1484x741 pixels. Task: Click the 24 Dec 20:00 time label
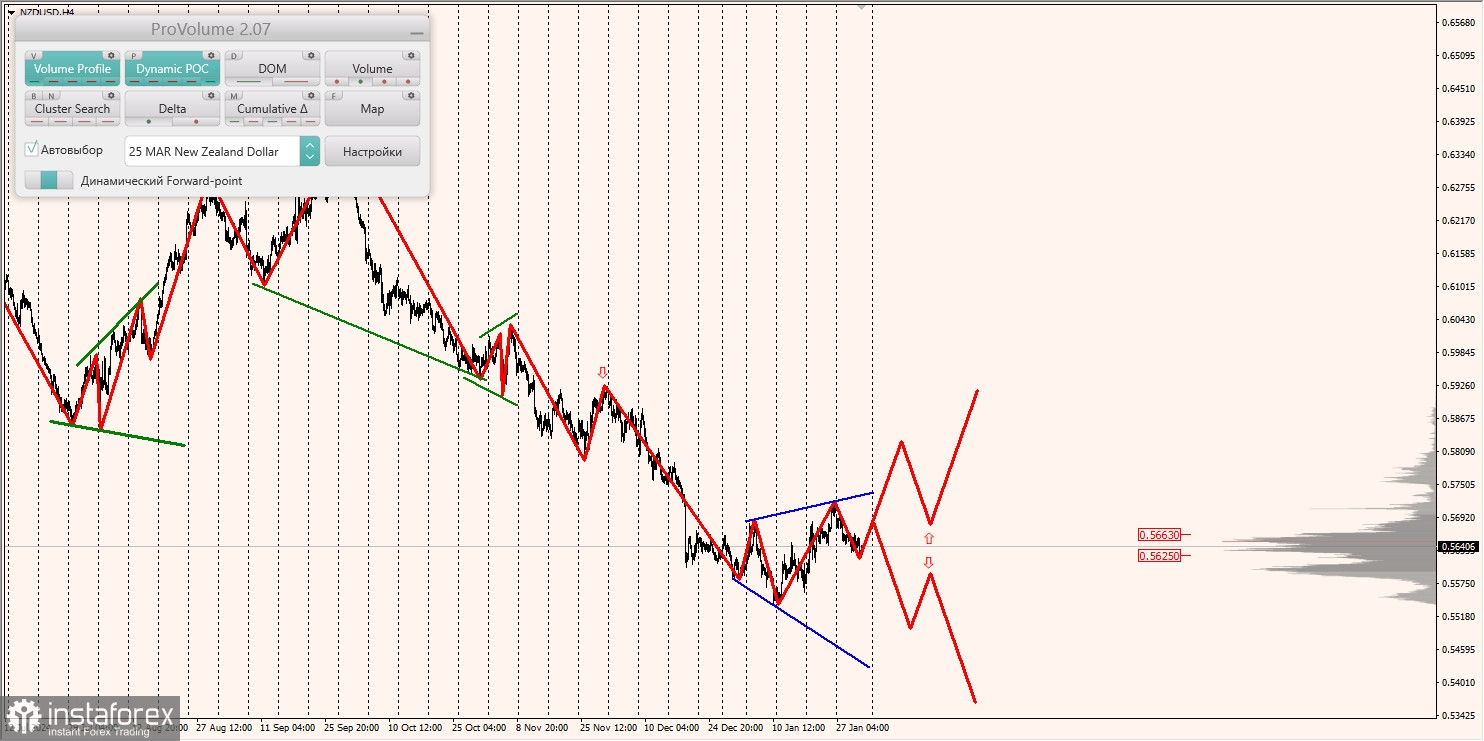pos(736,727)
